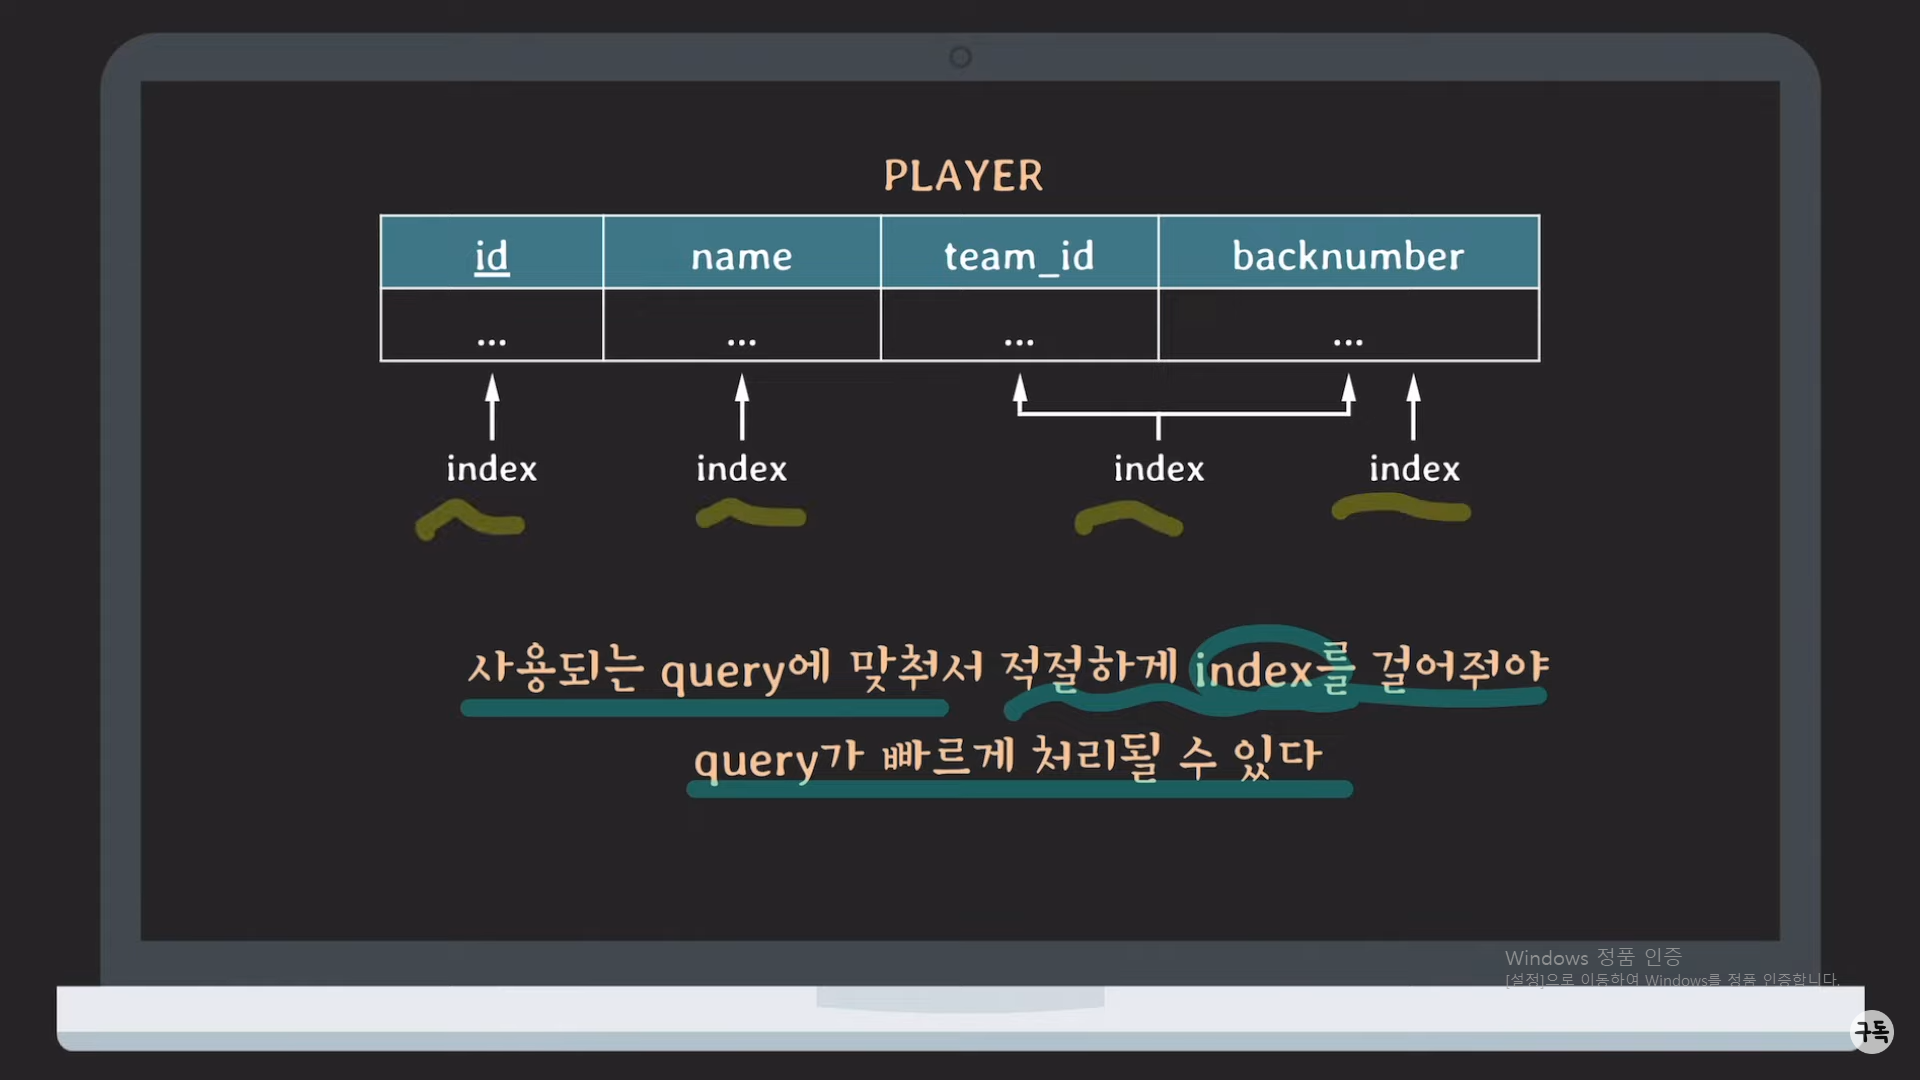The width and height of the screenshot is (1920, 1080).
Task: Click the circled word index를 in sentence
Action: (x=1272, y=669)
